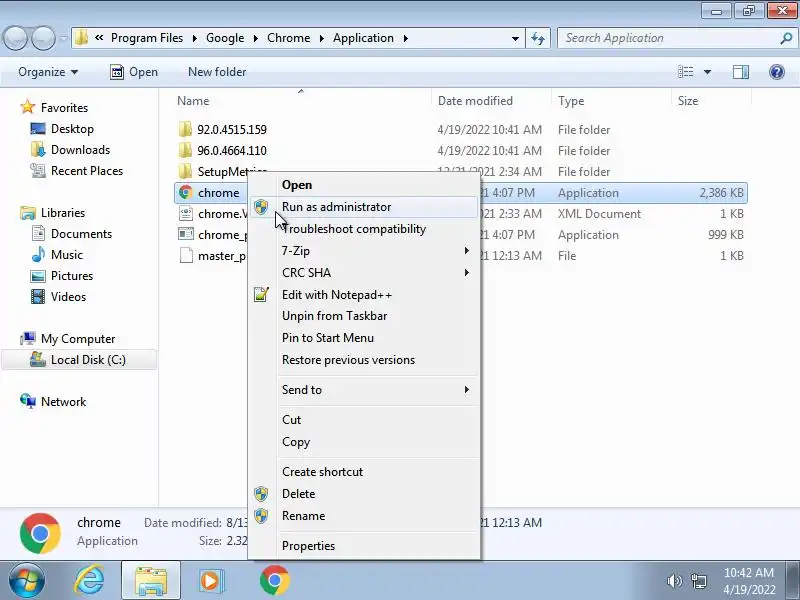Click the volume speaker tray icon
Viewport: 800px width, 600px height.
(674, 581)
